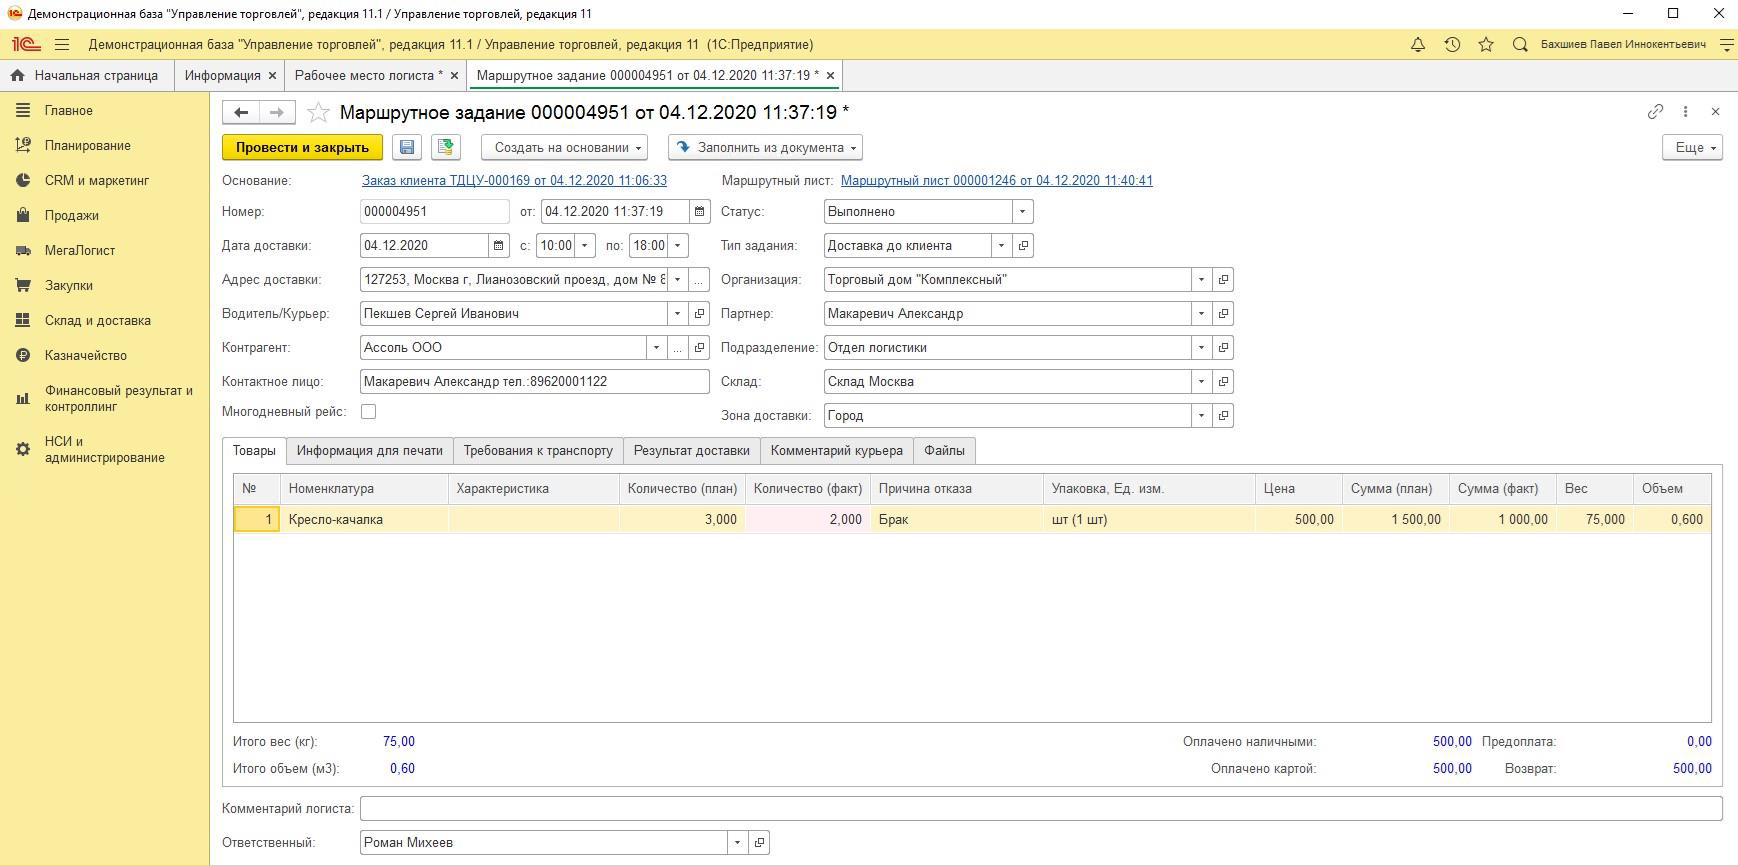Image resolution: width=1738 pixels, height=865 pixels.
Task: Expand Тип задания dropdown
Action: (1001, 246)
